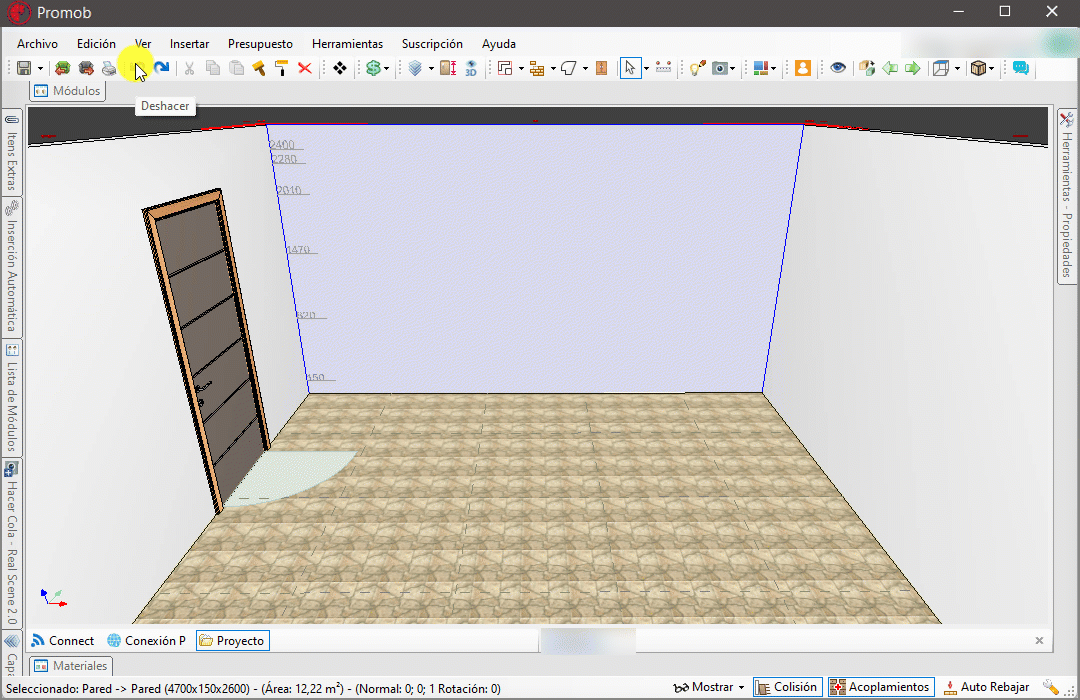Expand the layers dropdown arrow
Viewport: 1080px width, 700px height.
pyautogui.click(x=431, y=68)
